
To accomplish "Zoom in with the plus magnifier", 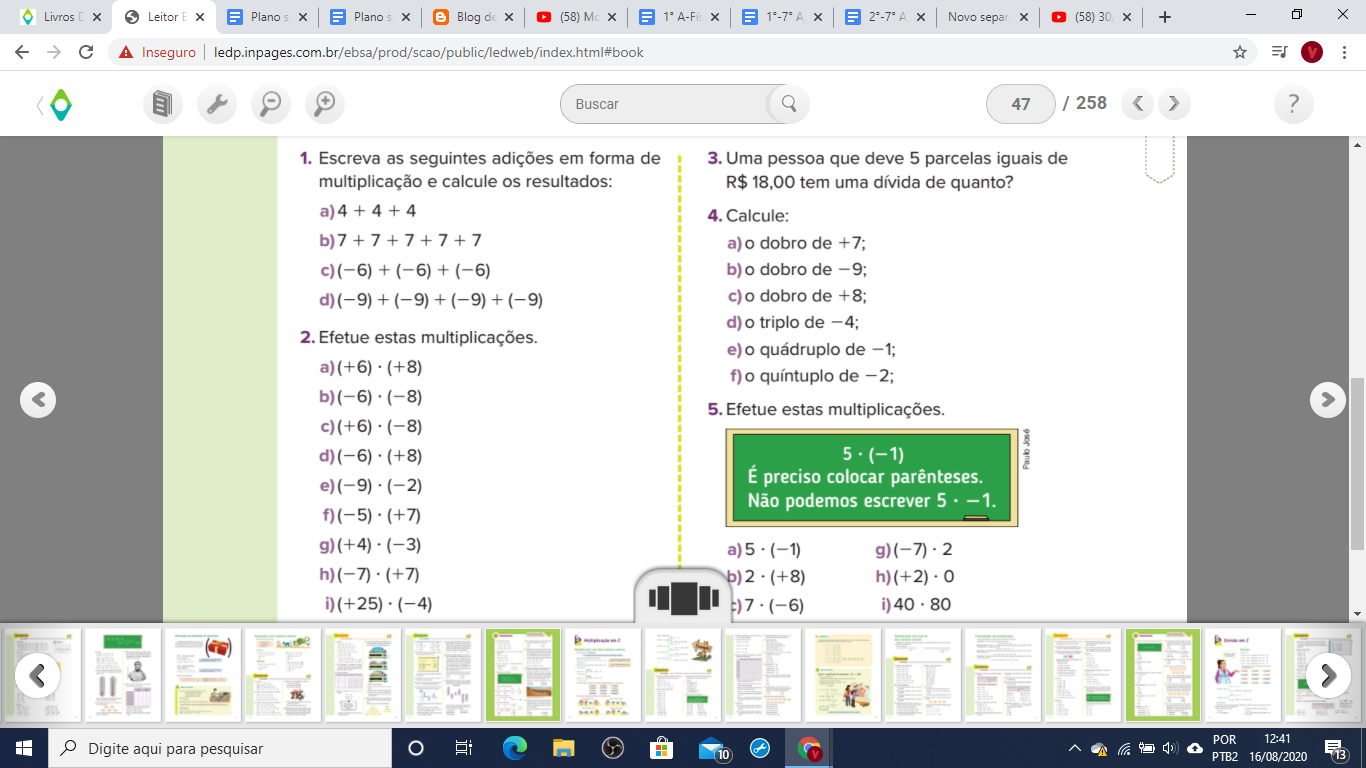I will 325,103.
